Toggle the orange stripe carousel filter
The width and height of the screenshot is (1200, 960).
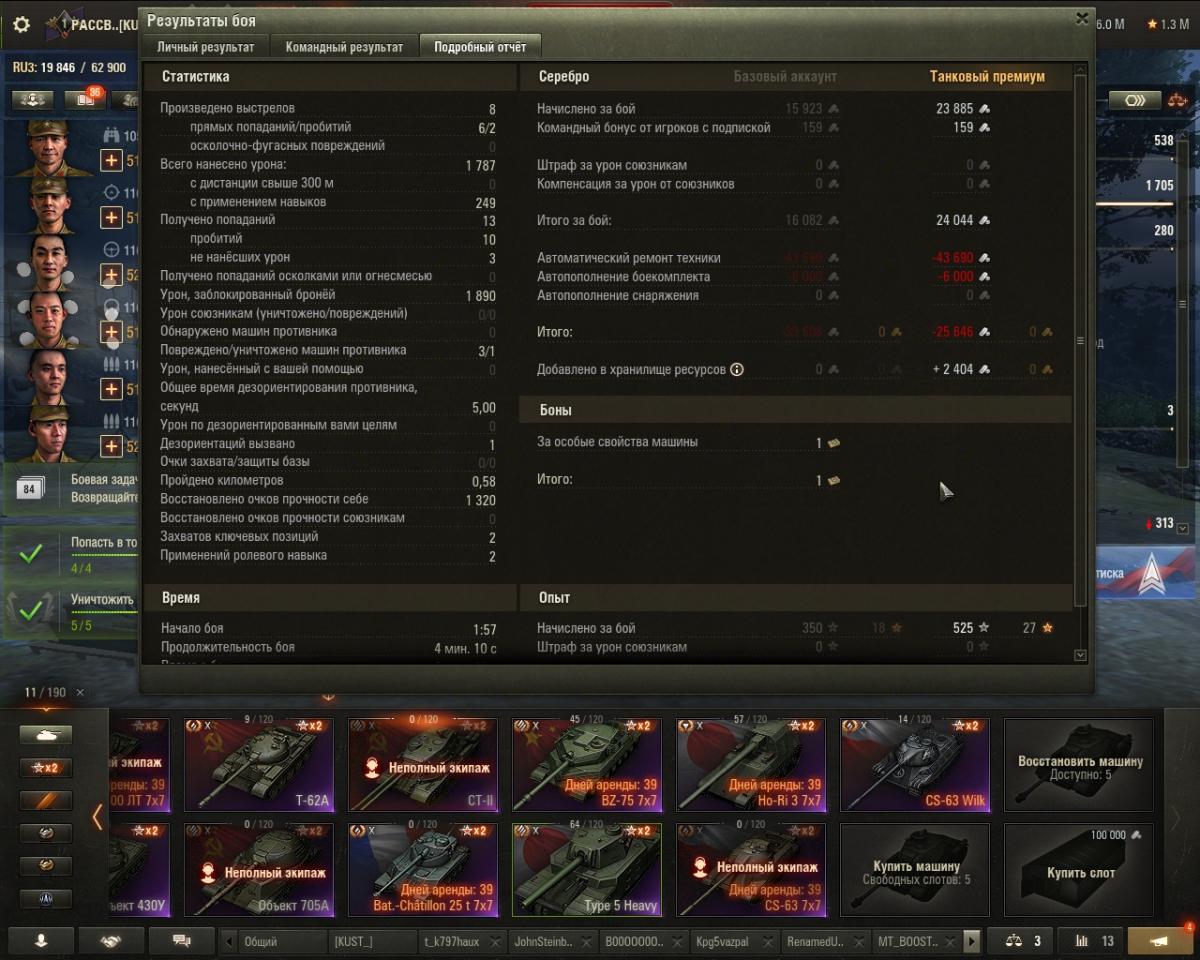[46, 801]
